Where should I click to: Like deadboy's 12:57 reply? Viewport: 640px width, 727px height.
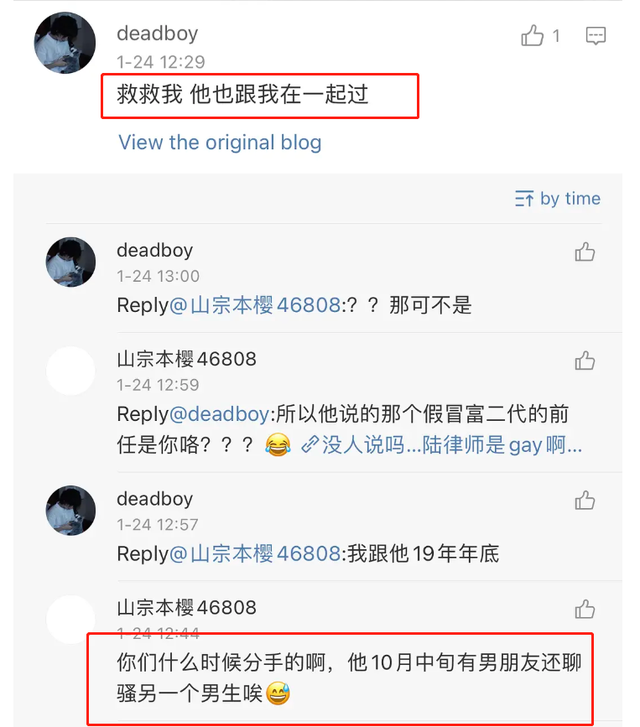(584, 501)
